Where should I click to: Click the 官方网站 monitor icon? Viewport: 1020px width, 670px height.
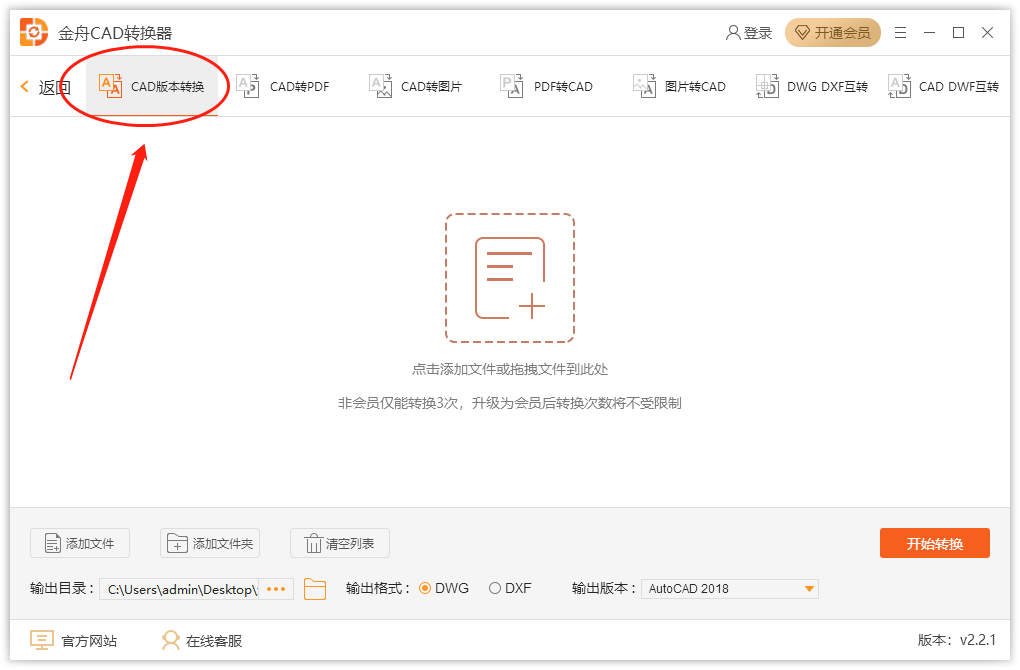[41, 641]
